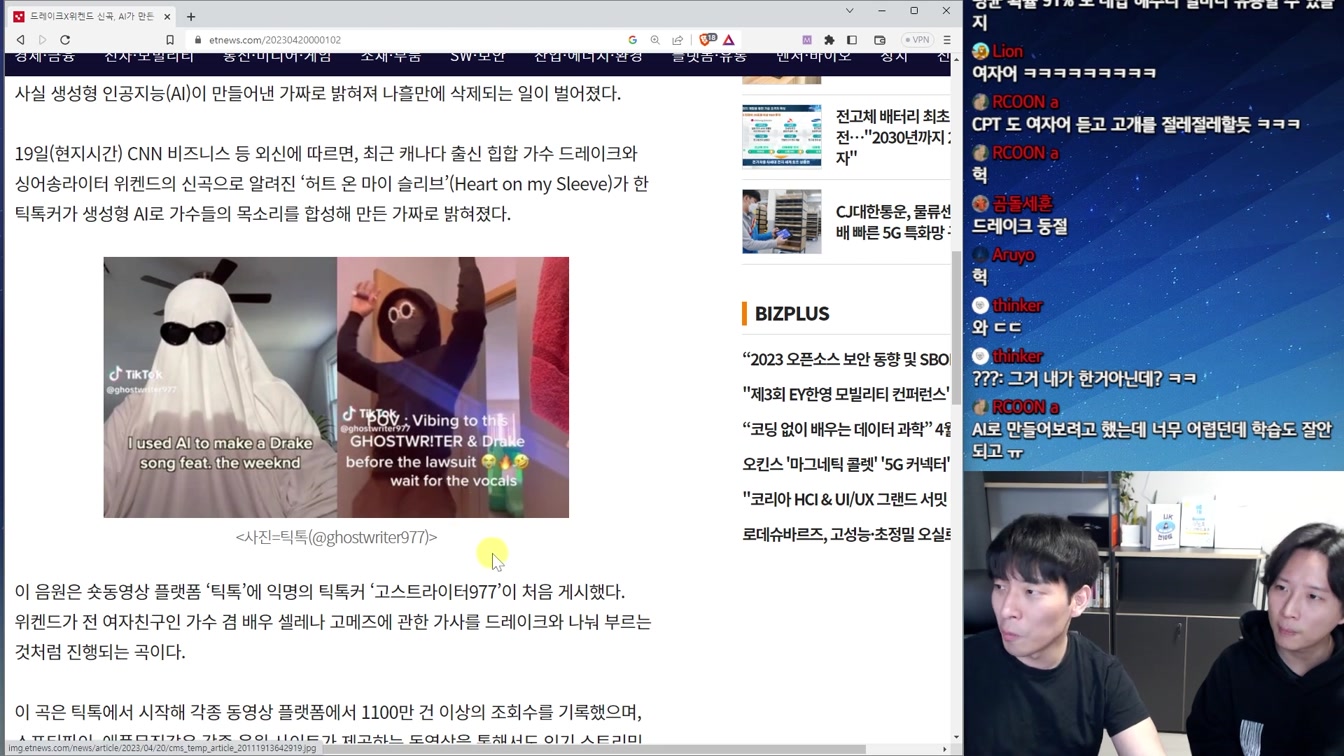The height and width of the screenshot is (756, 1344).
Task: Click chat message ???: 그거 내가 한거아닌데?
Action: click(x=1084, y=378)
